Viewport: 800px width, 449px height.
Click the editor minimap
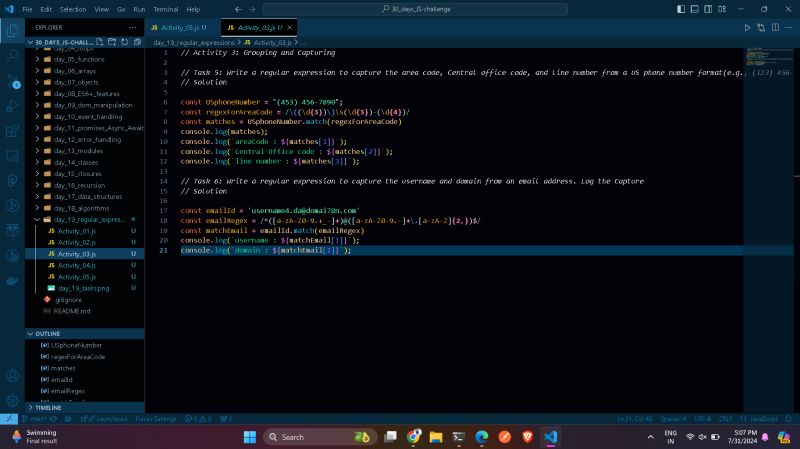tap(768, 230)
